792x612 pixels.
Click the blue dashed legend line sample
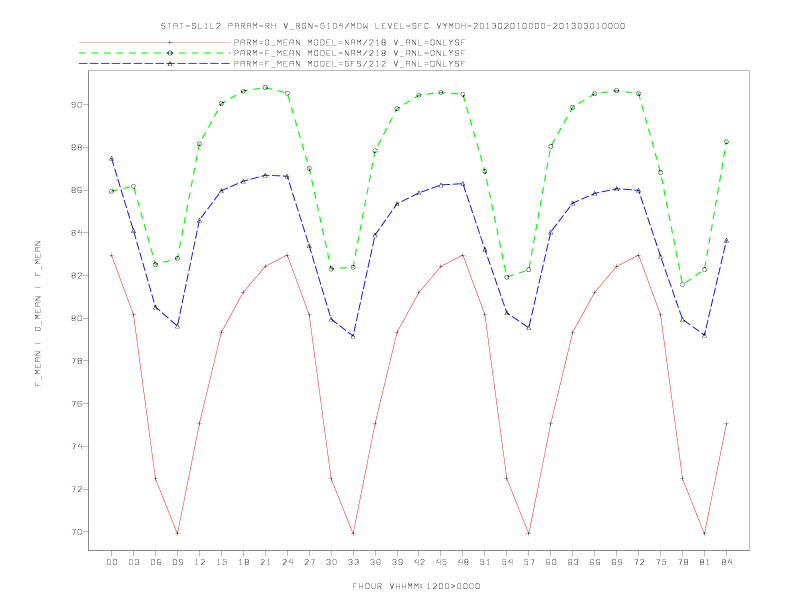click(x=155, y=64)
